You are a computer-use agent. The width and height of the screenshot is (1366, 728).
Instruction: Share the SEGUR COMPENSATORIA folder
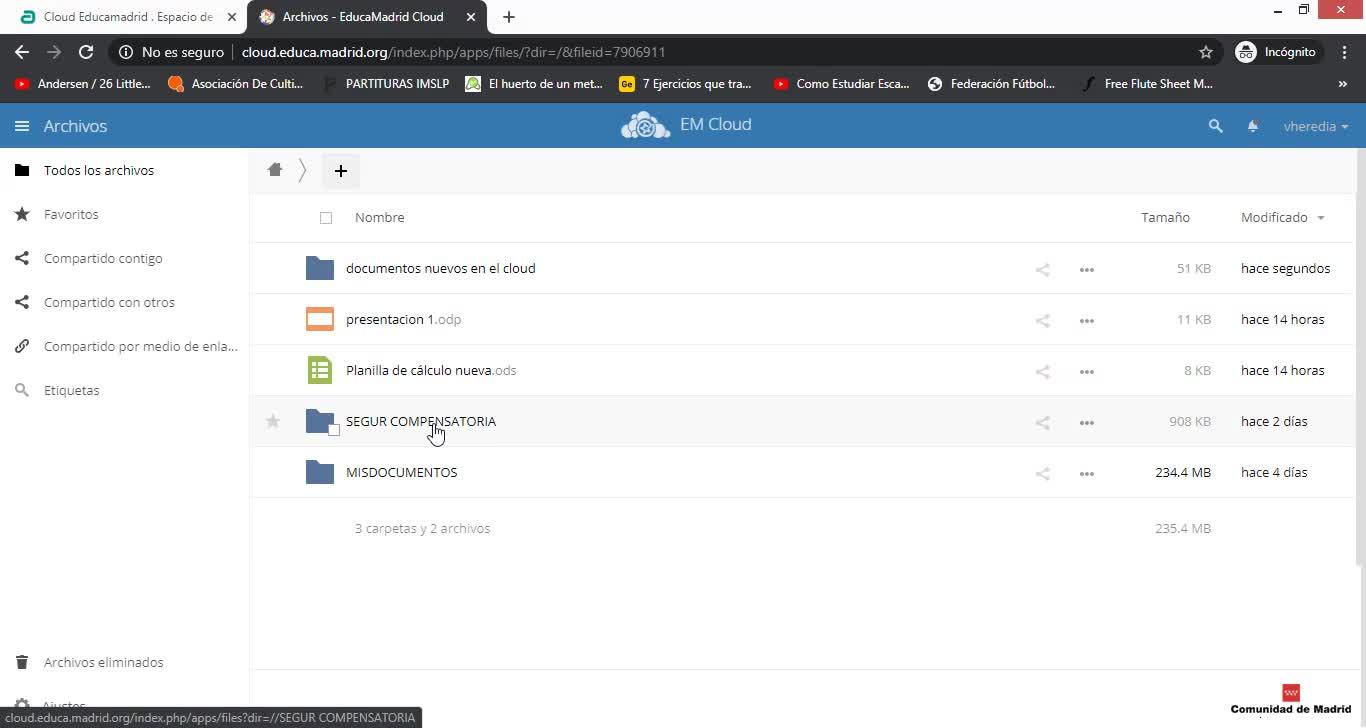point(1042,422)
